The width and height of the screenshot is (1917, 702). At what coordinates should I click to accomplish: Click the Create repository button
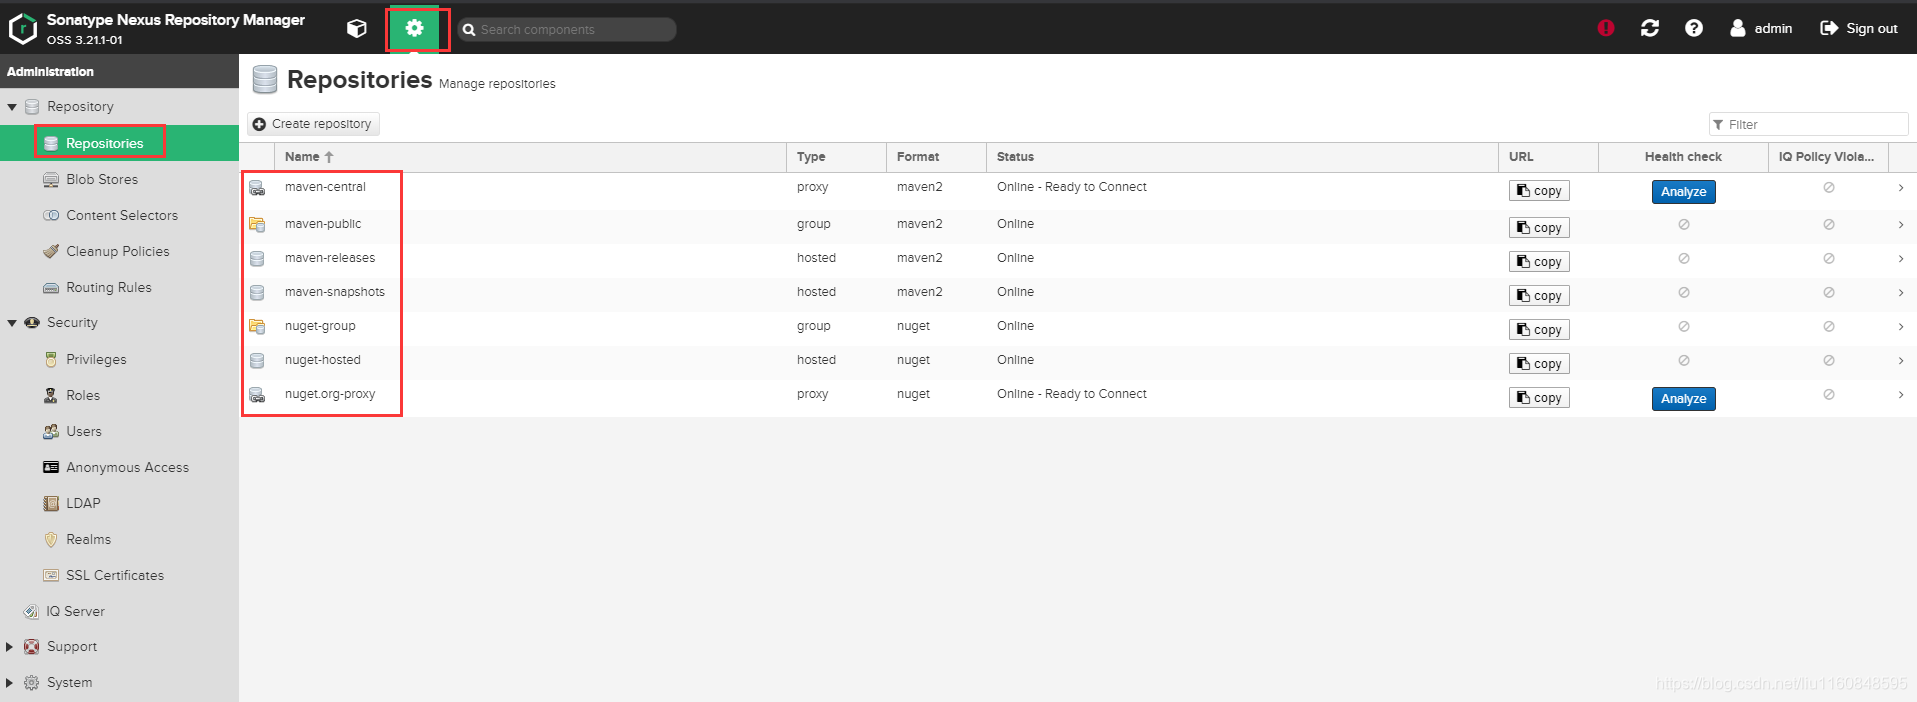click(313, 124)
